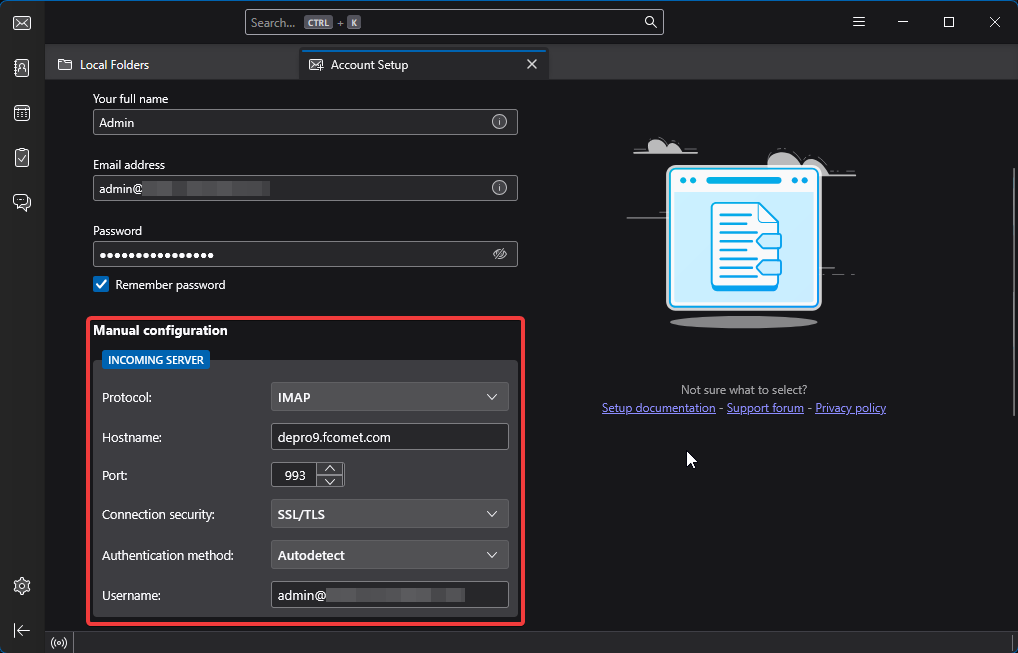Click the Username input field
The width and height of the screenshot is (1018, 653).
point(390,595)
